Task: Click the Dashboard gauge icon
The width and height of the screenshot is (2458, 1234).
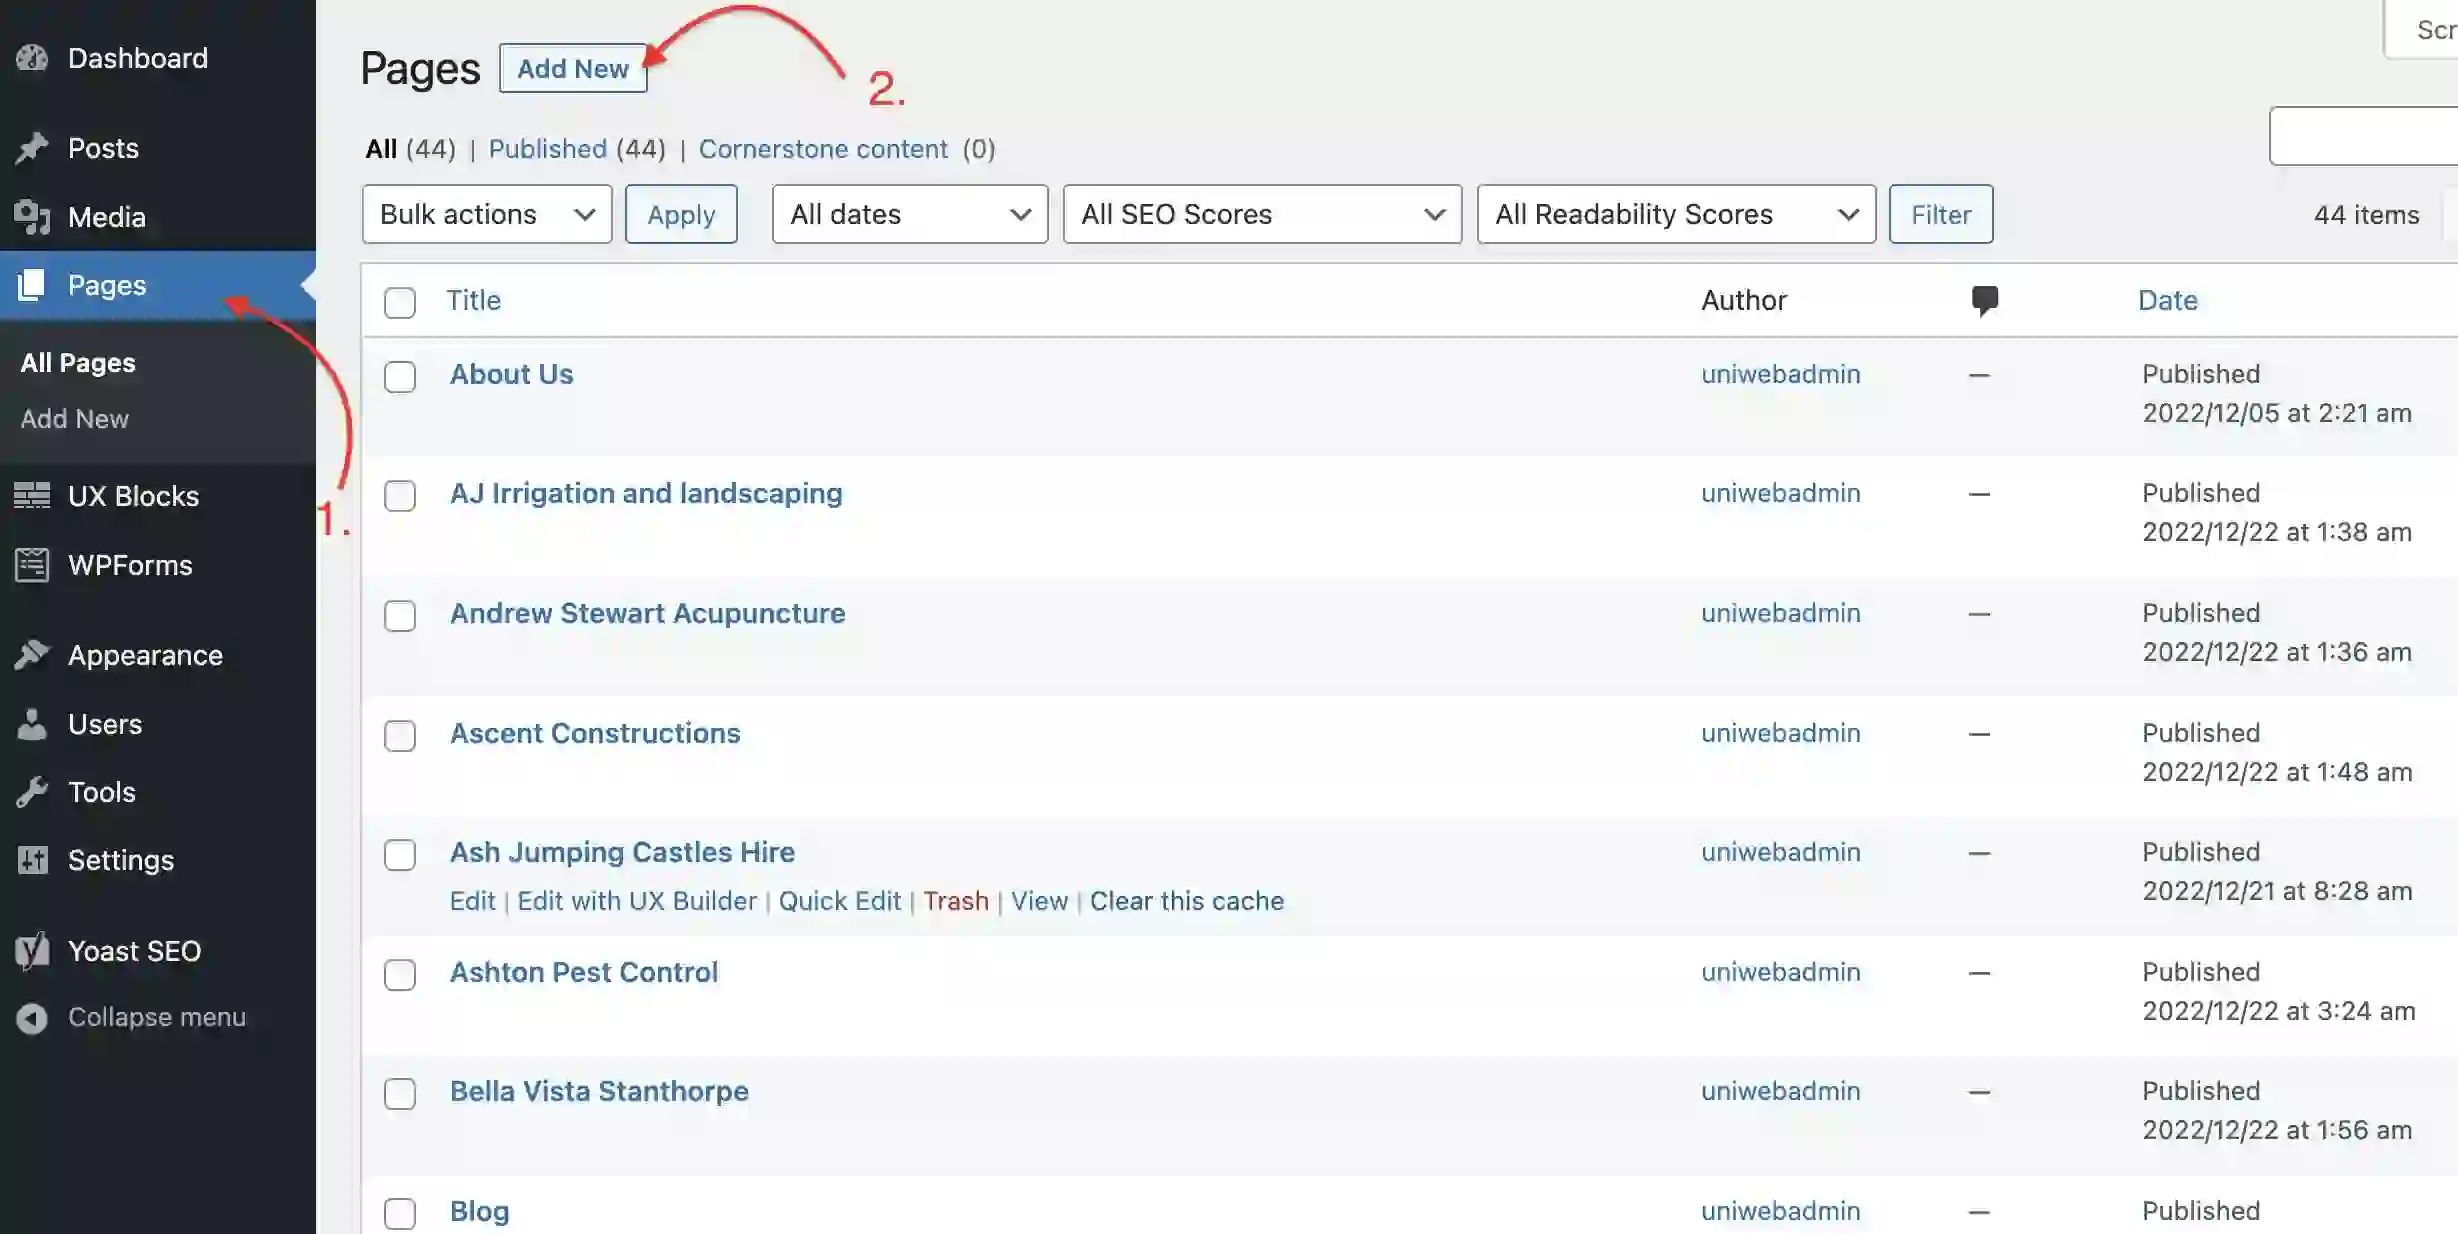Action: click(x=32, y=58)
